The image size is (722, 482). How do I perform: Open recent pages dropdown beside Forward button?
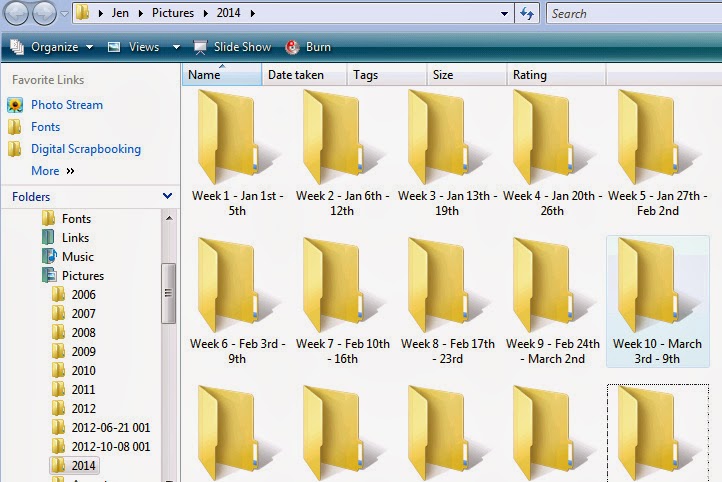pyautogui.click(x=64, y=14)
